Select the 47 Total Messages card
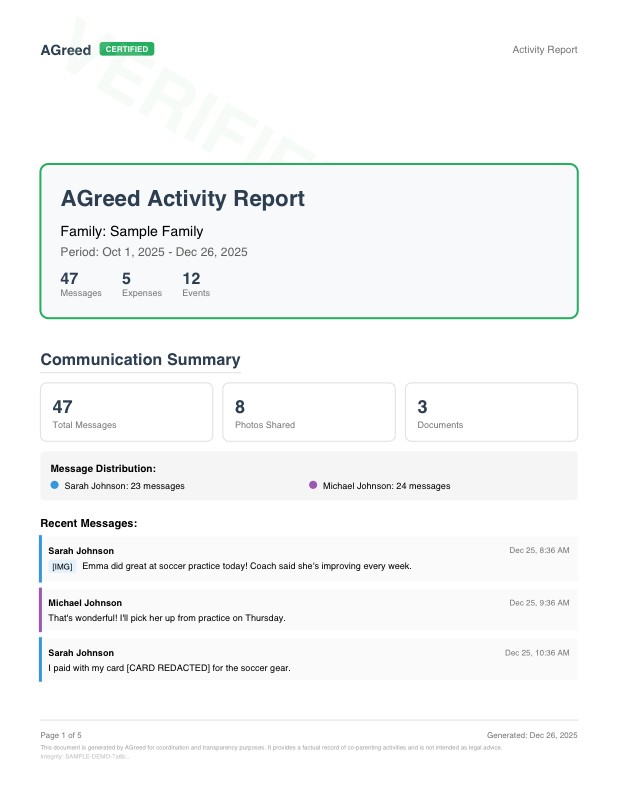Image resolution: width=618 pixels, height=800 pixels. [x=127, y=412]
